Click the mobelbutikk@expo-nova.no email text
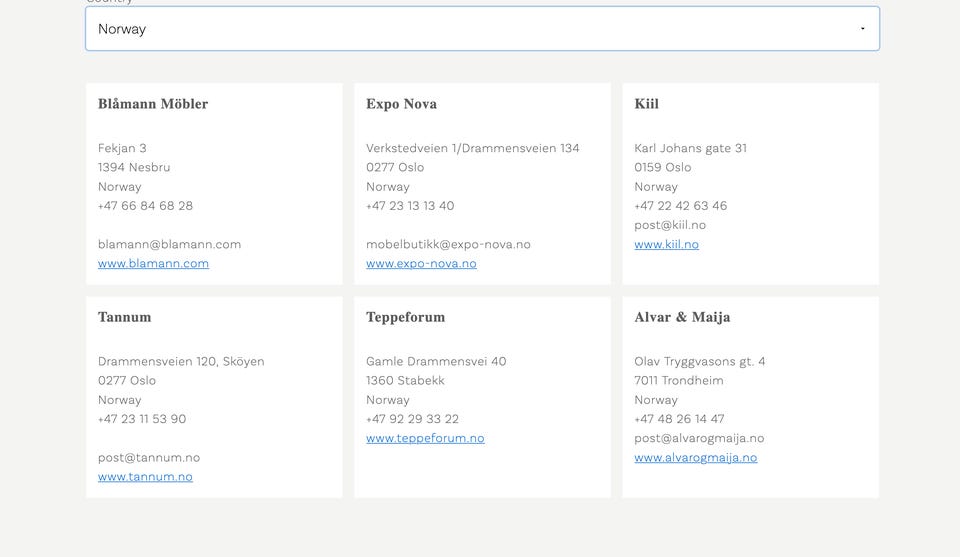This screenshot has width=960, height=557. click(x=448, y=244)
